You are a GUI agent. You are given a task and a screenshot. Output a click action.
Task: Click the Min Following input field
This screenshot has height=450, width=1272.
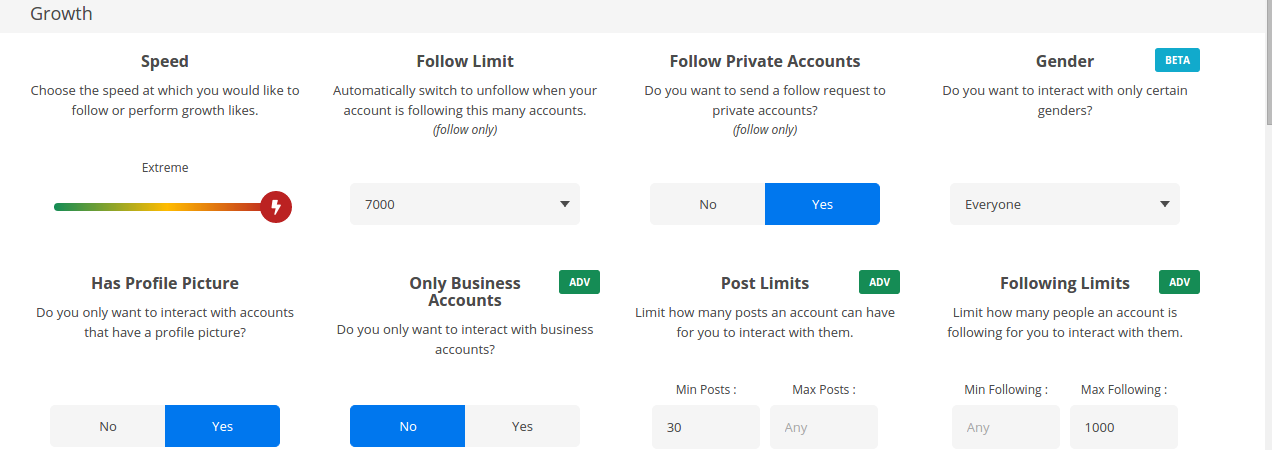click(1006, 427)
